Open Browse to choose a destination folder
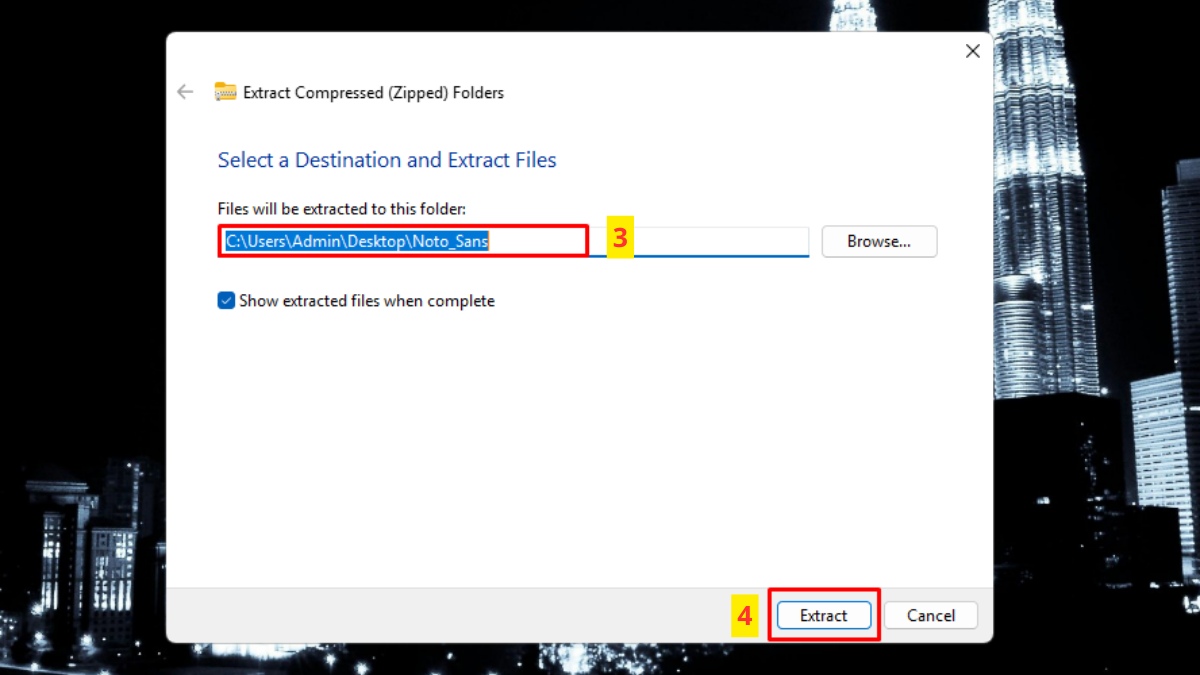This screenshot has height=675, width=1200. click(x=878, y=241)
